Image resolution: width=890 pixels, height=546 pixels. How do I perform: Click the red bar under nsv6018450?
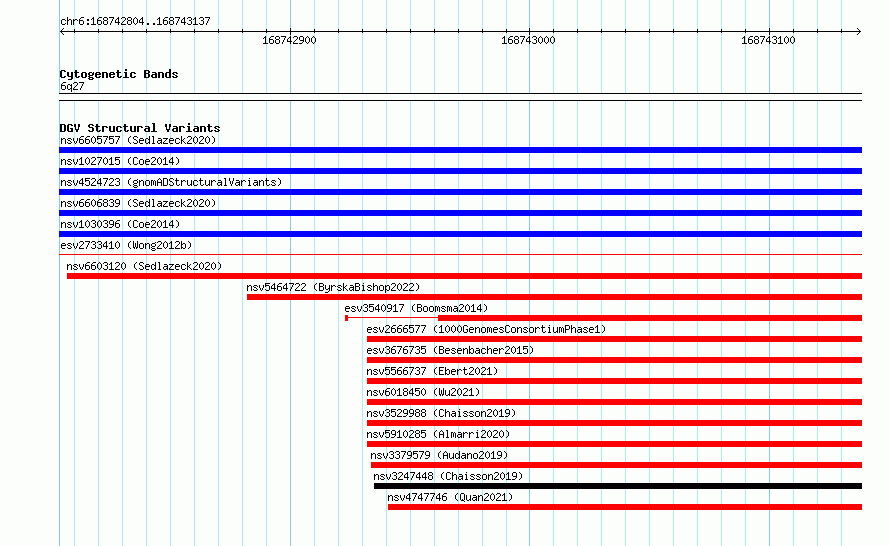pos(614,402)
